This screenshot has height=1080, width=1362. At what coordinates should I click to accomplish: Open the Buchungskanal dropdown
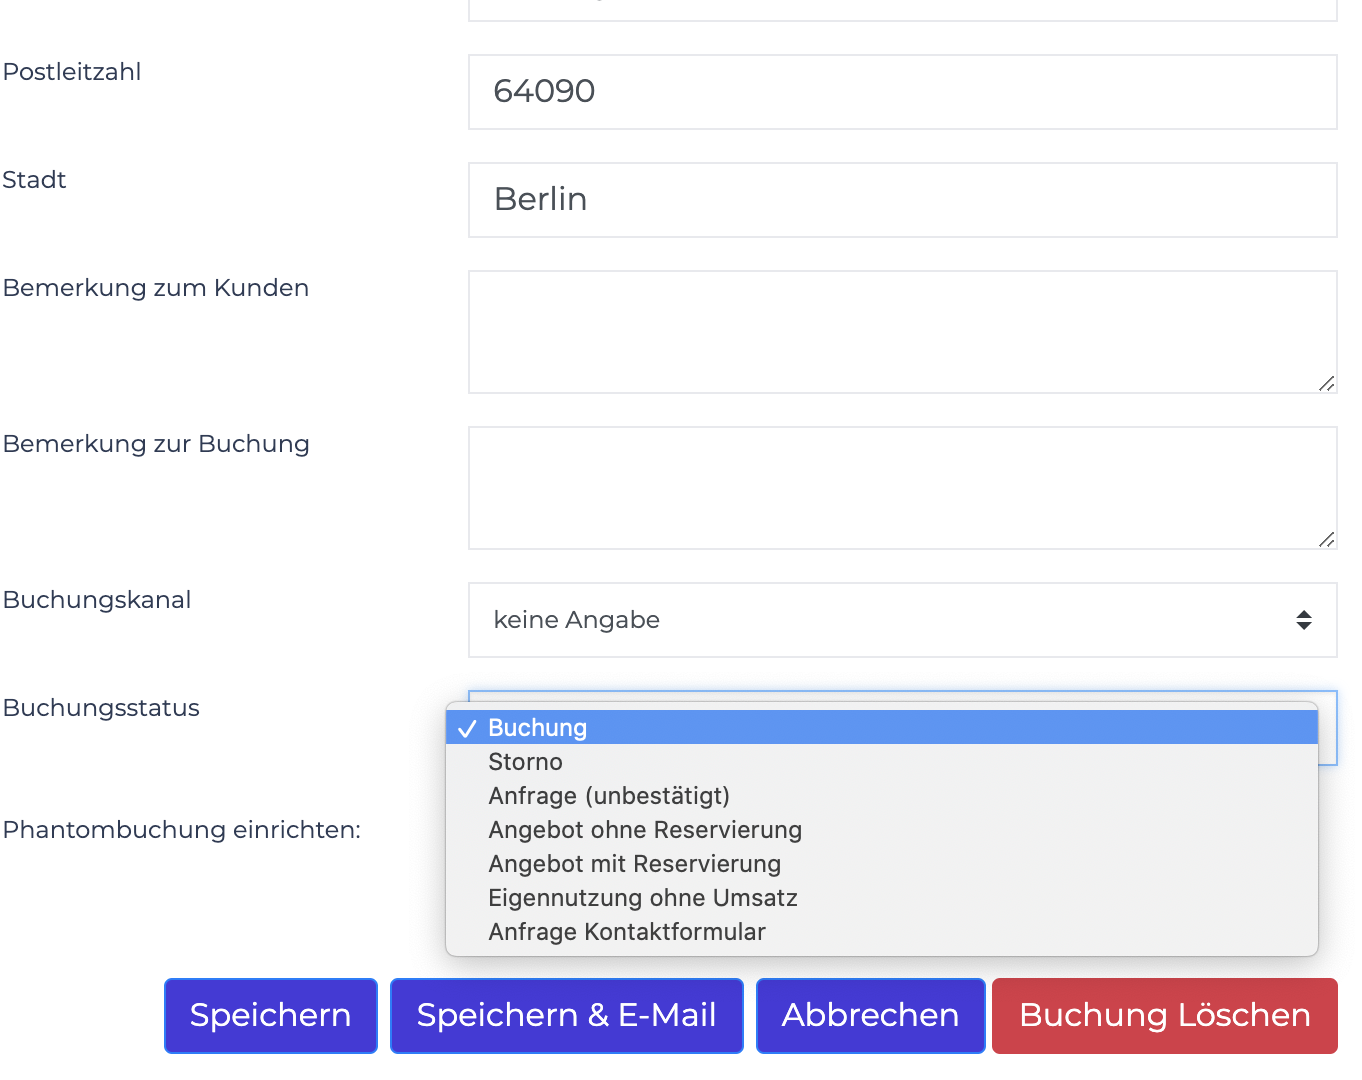902,620
